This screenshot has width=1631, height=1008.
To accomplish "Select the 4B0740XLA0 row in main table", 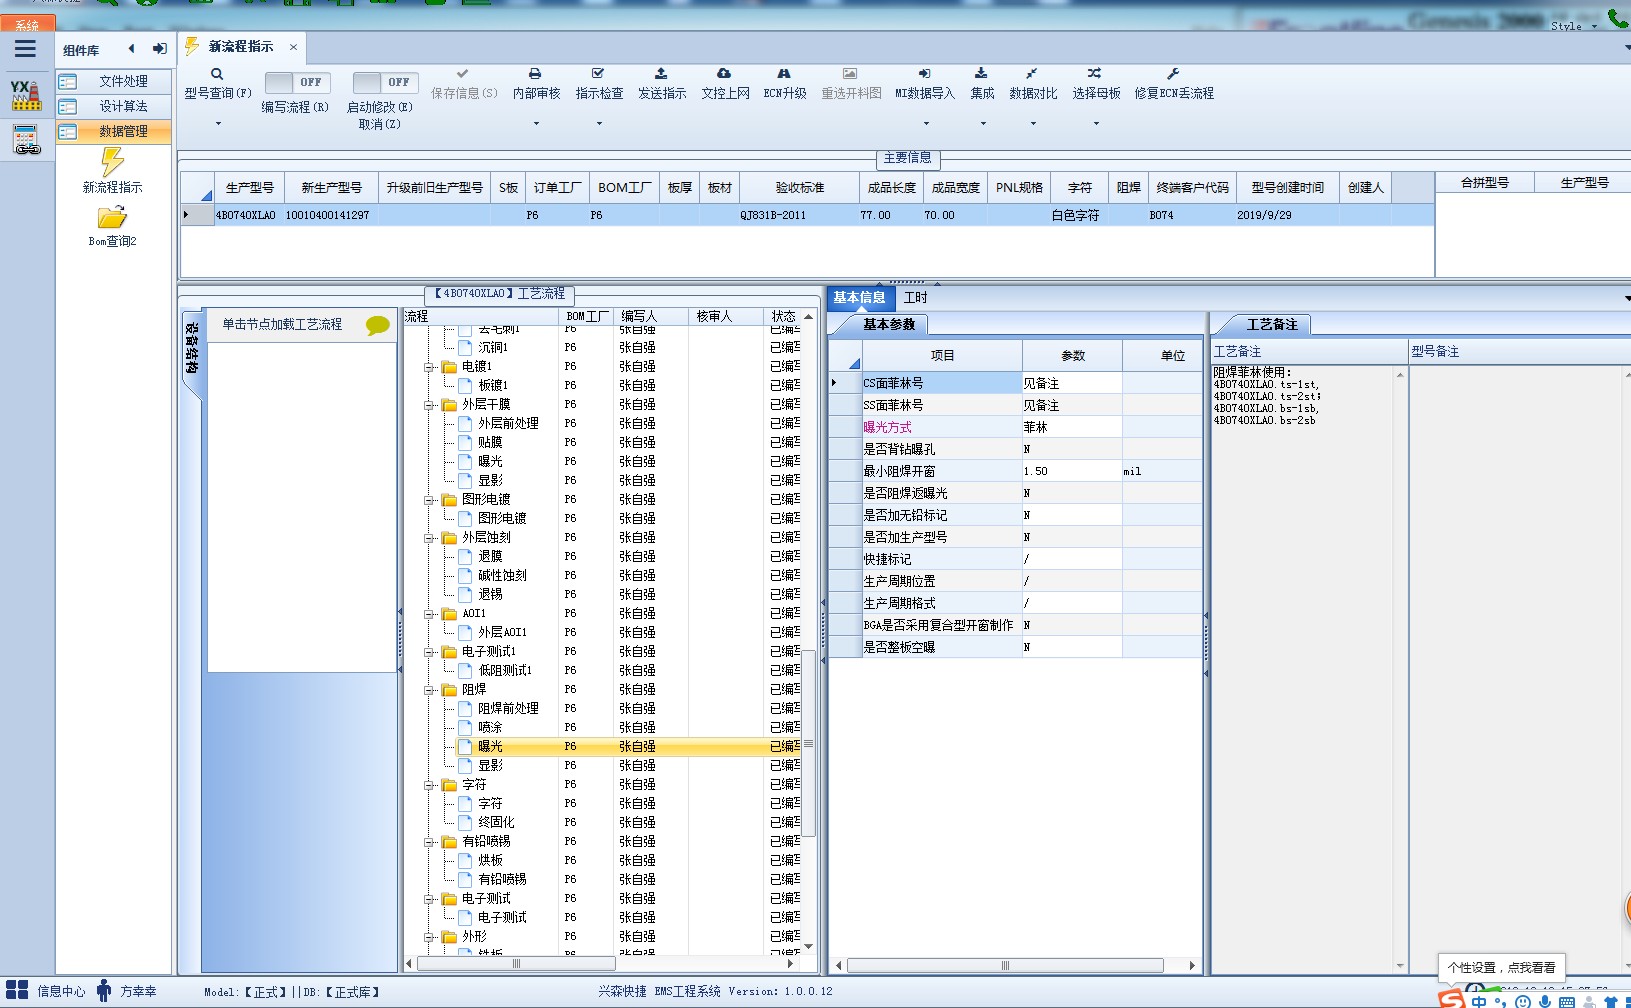I will pos(807,215).
